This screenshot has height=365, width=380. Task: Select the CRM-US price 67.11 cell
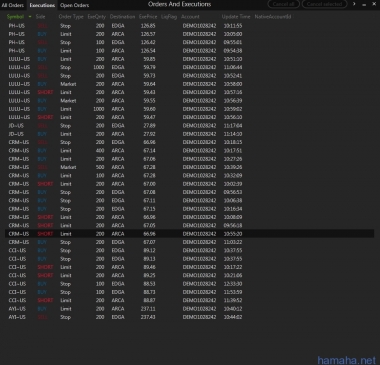(149, 201)
